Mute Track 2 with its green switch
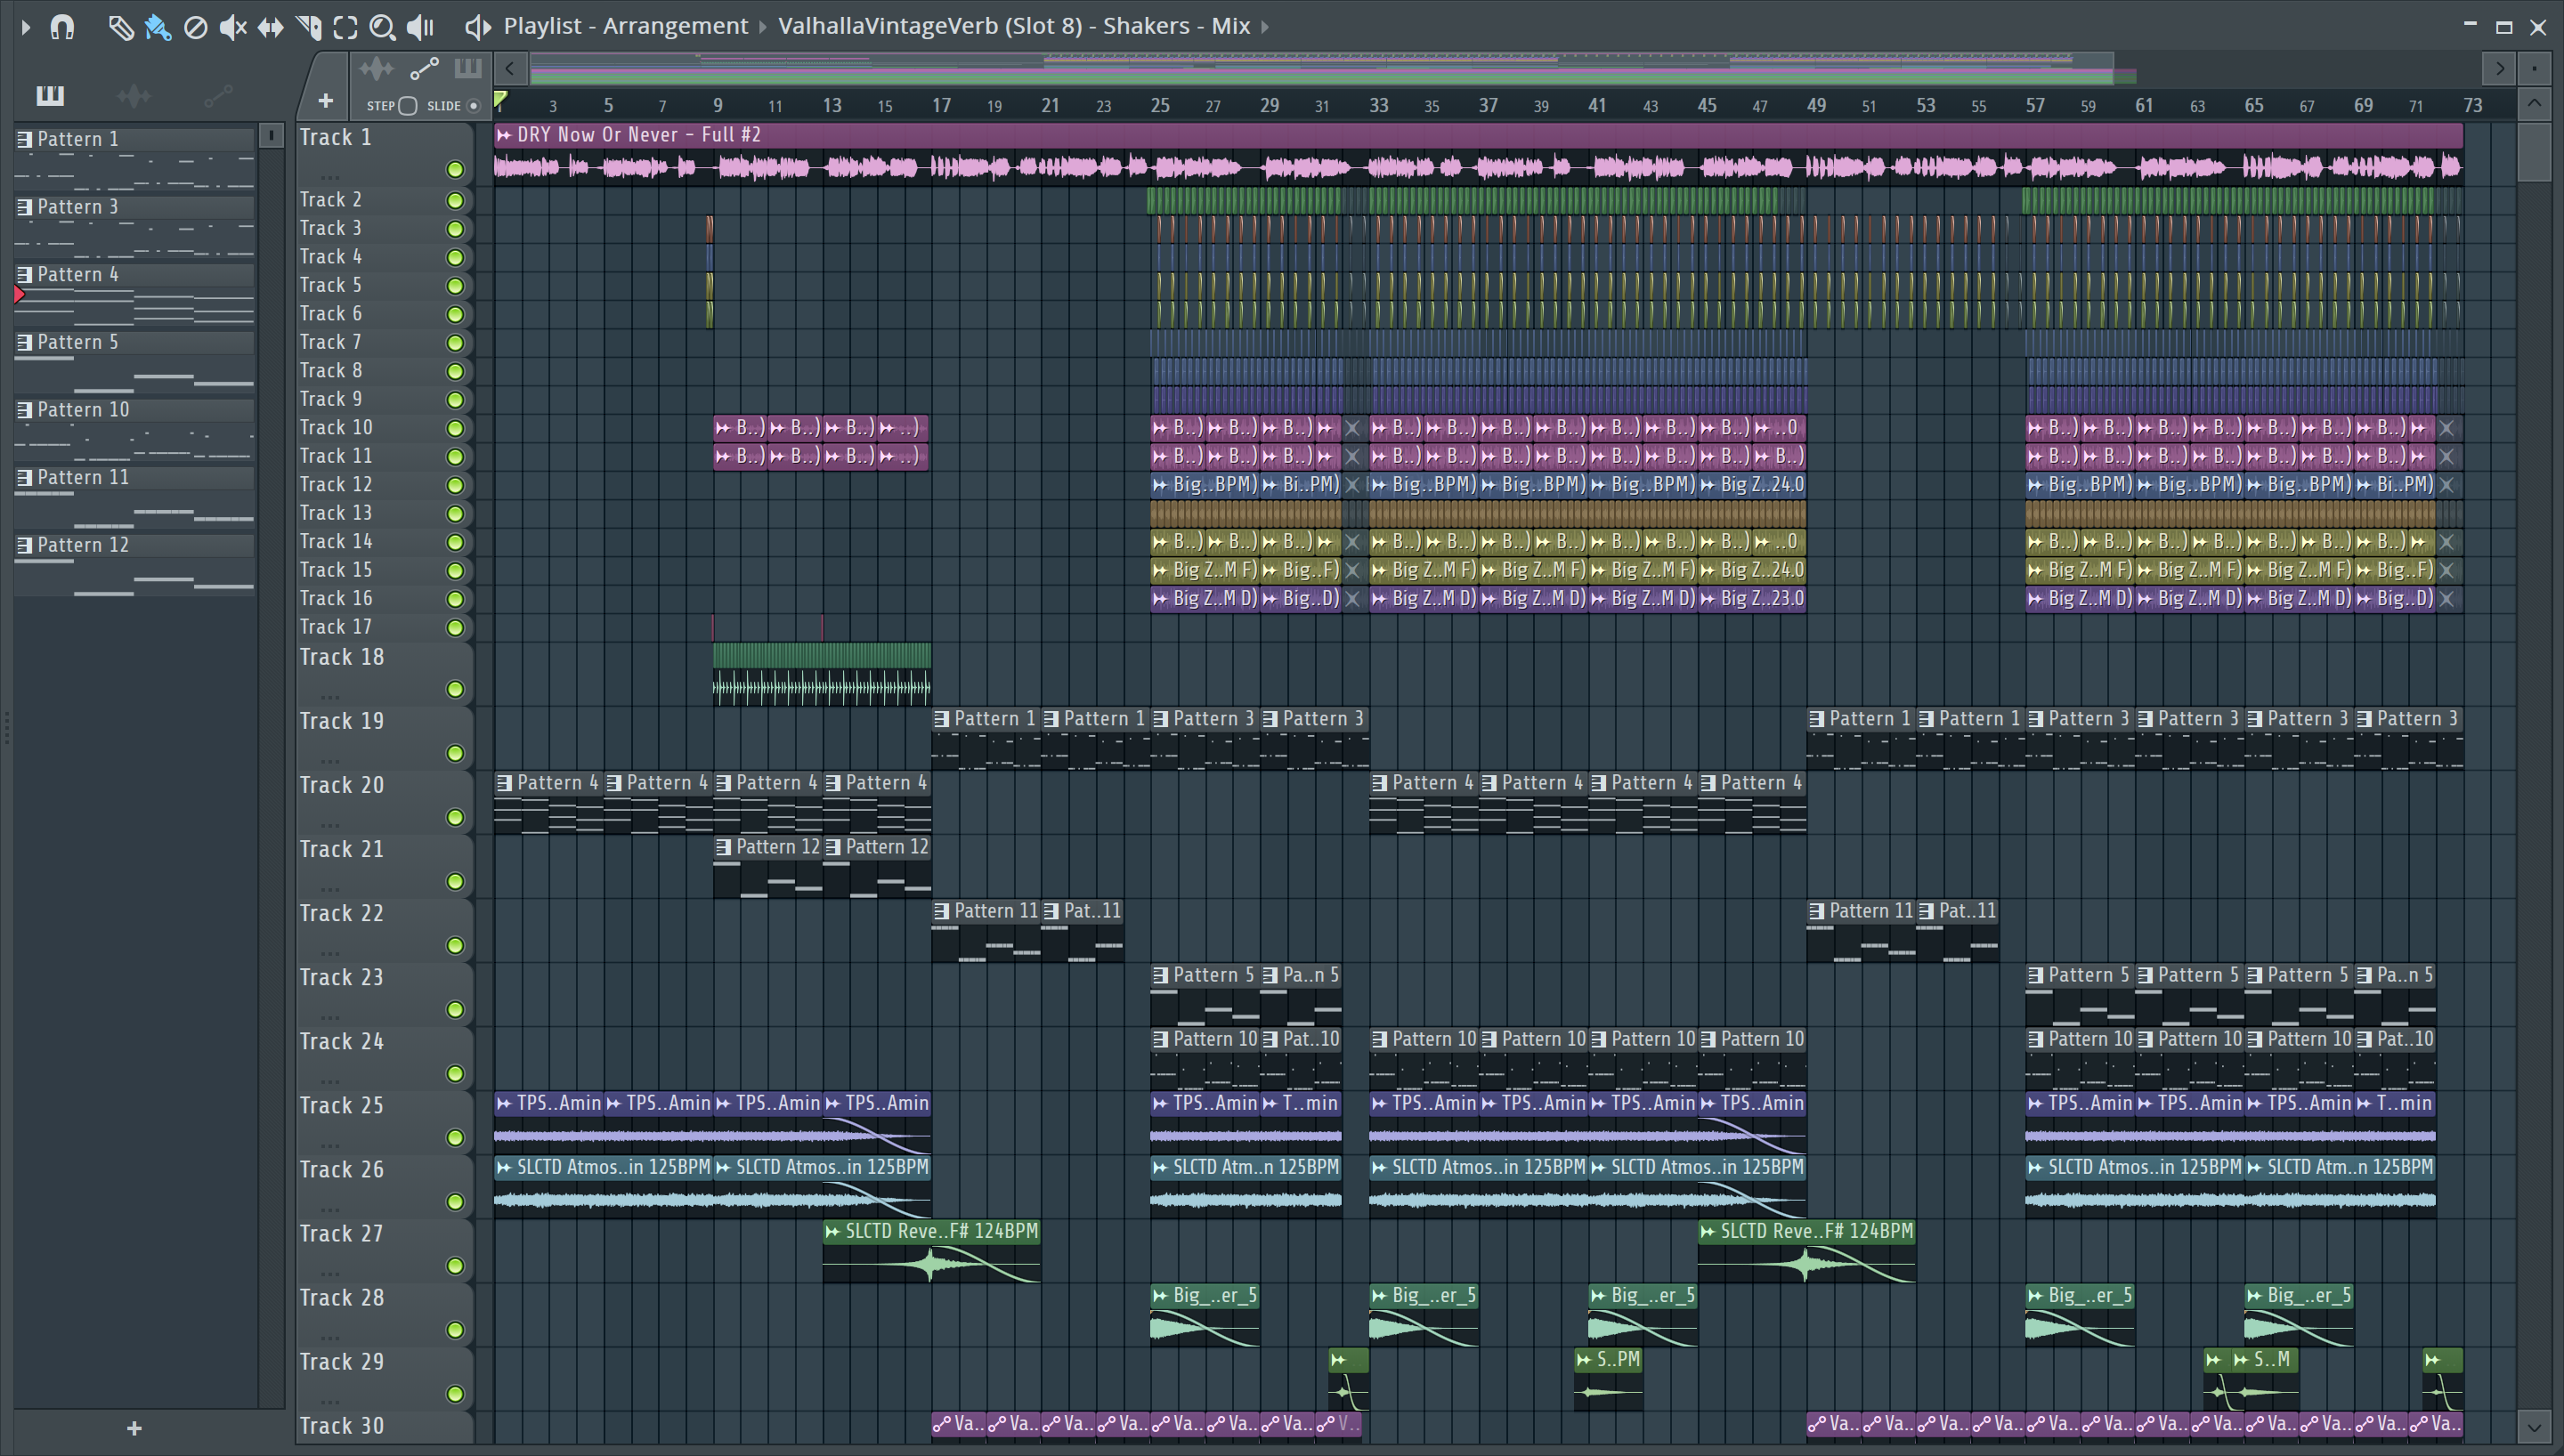Image resolution: width=2564 pixels, height=1456 pixels. coord(455,200)
